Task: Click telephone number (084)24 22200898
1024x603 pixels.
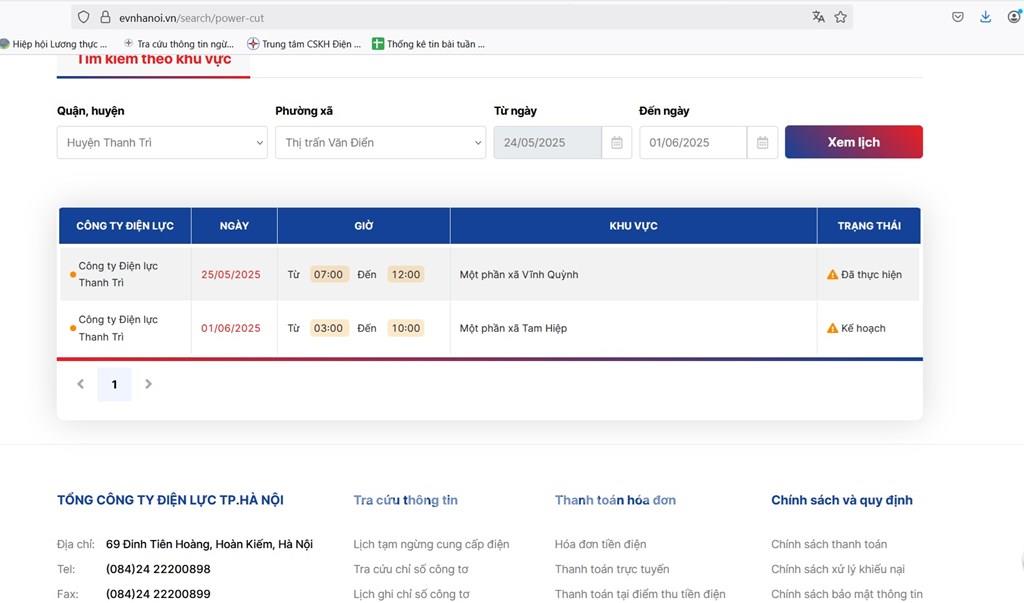Action: pos(158,569)
